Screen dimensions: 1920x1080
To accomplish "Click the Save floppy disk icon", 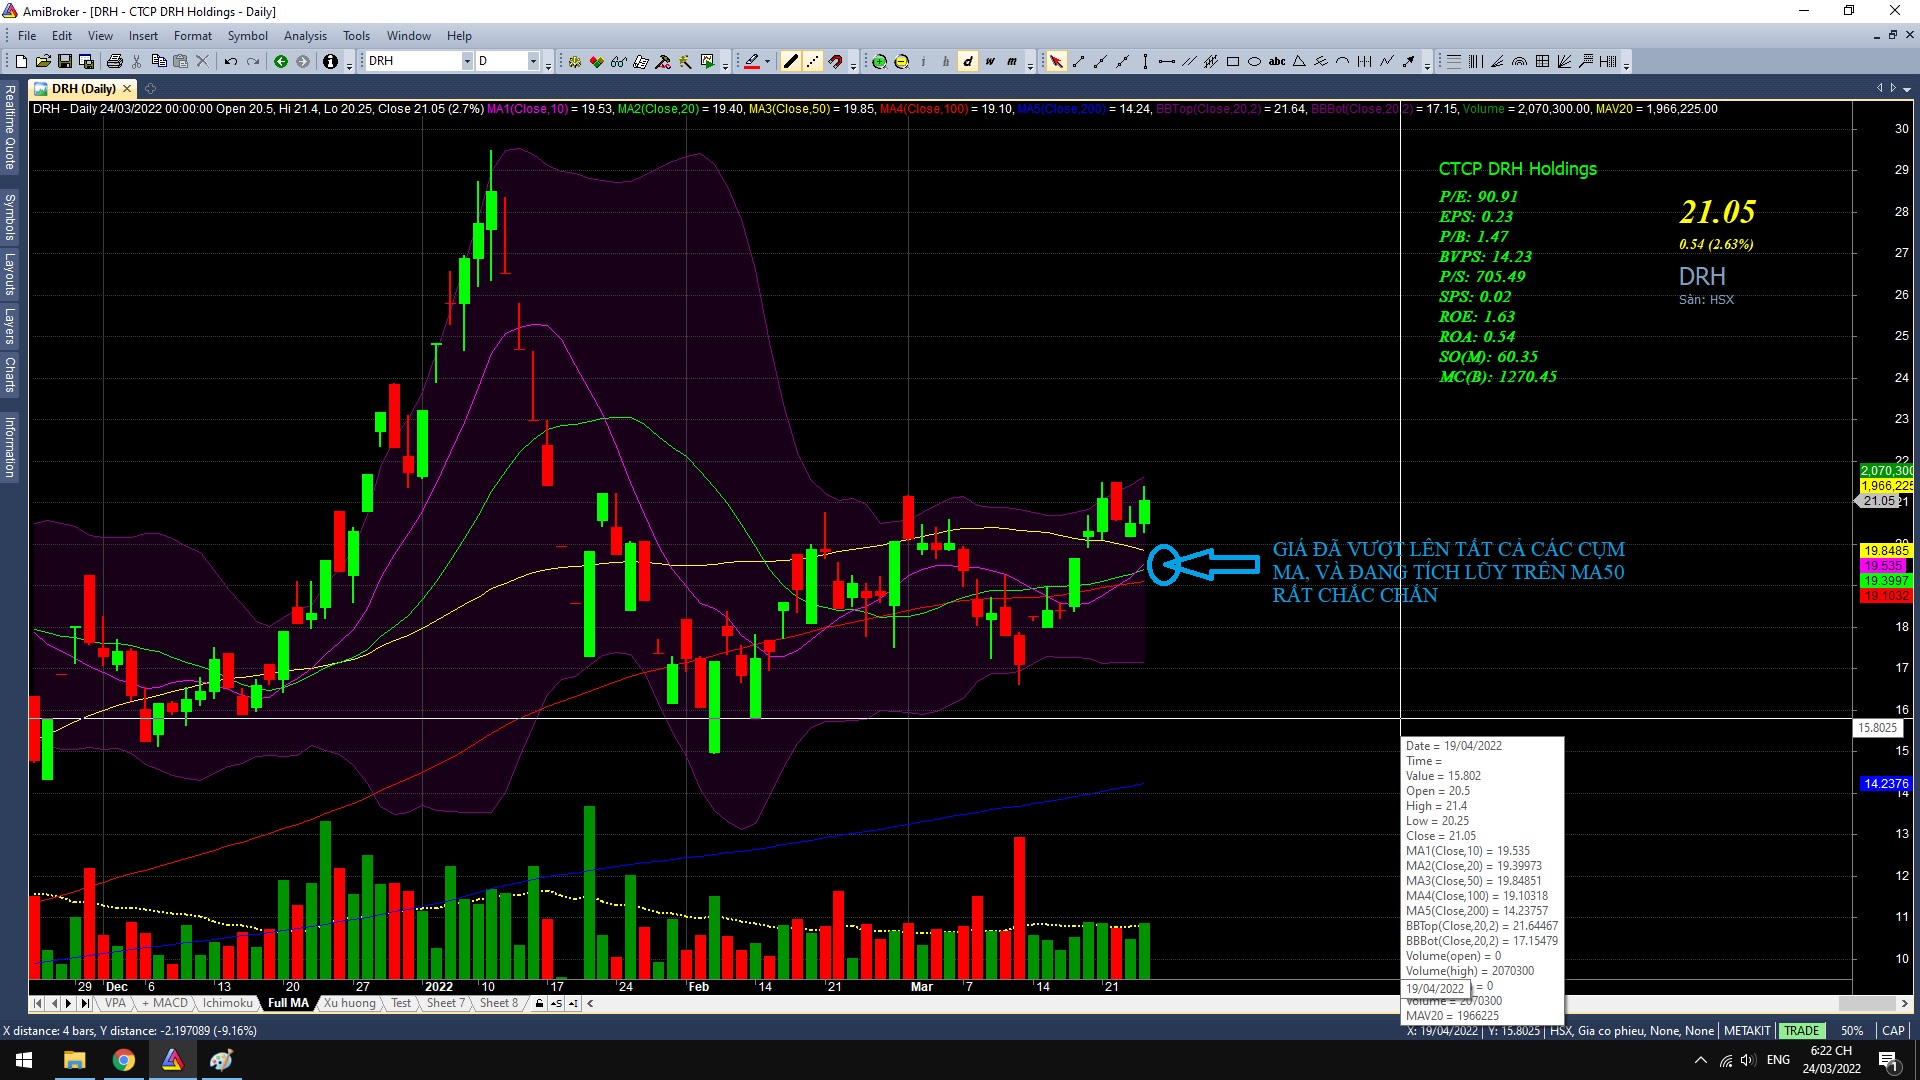I will click(65, 62).
